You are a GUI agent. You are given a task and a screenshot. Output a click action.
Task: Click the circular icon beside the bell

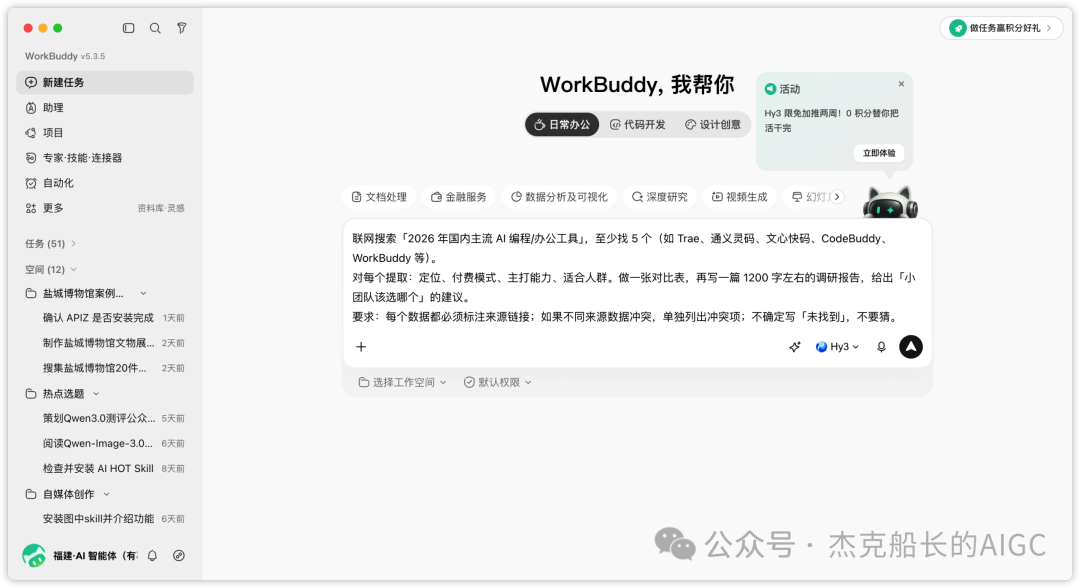(x=179, y=556)
